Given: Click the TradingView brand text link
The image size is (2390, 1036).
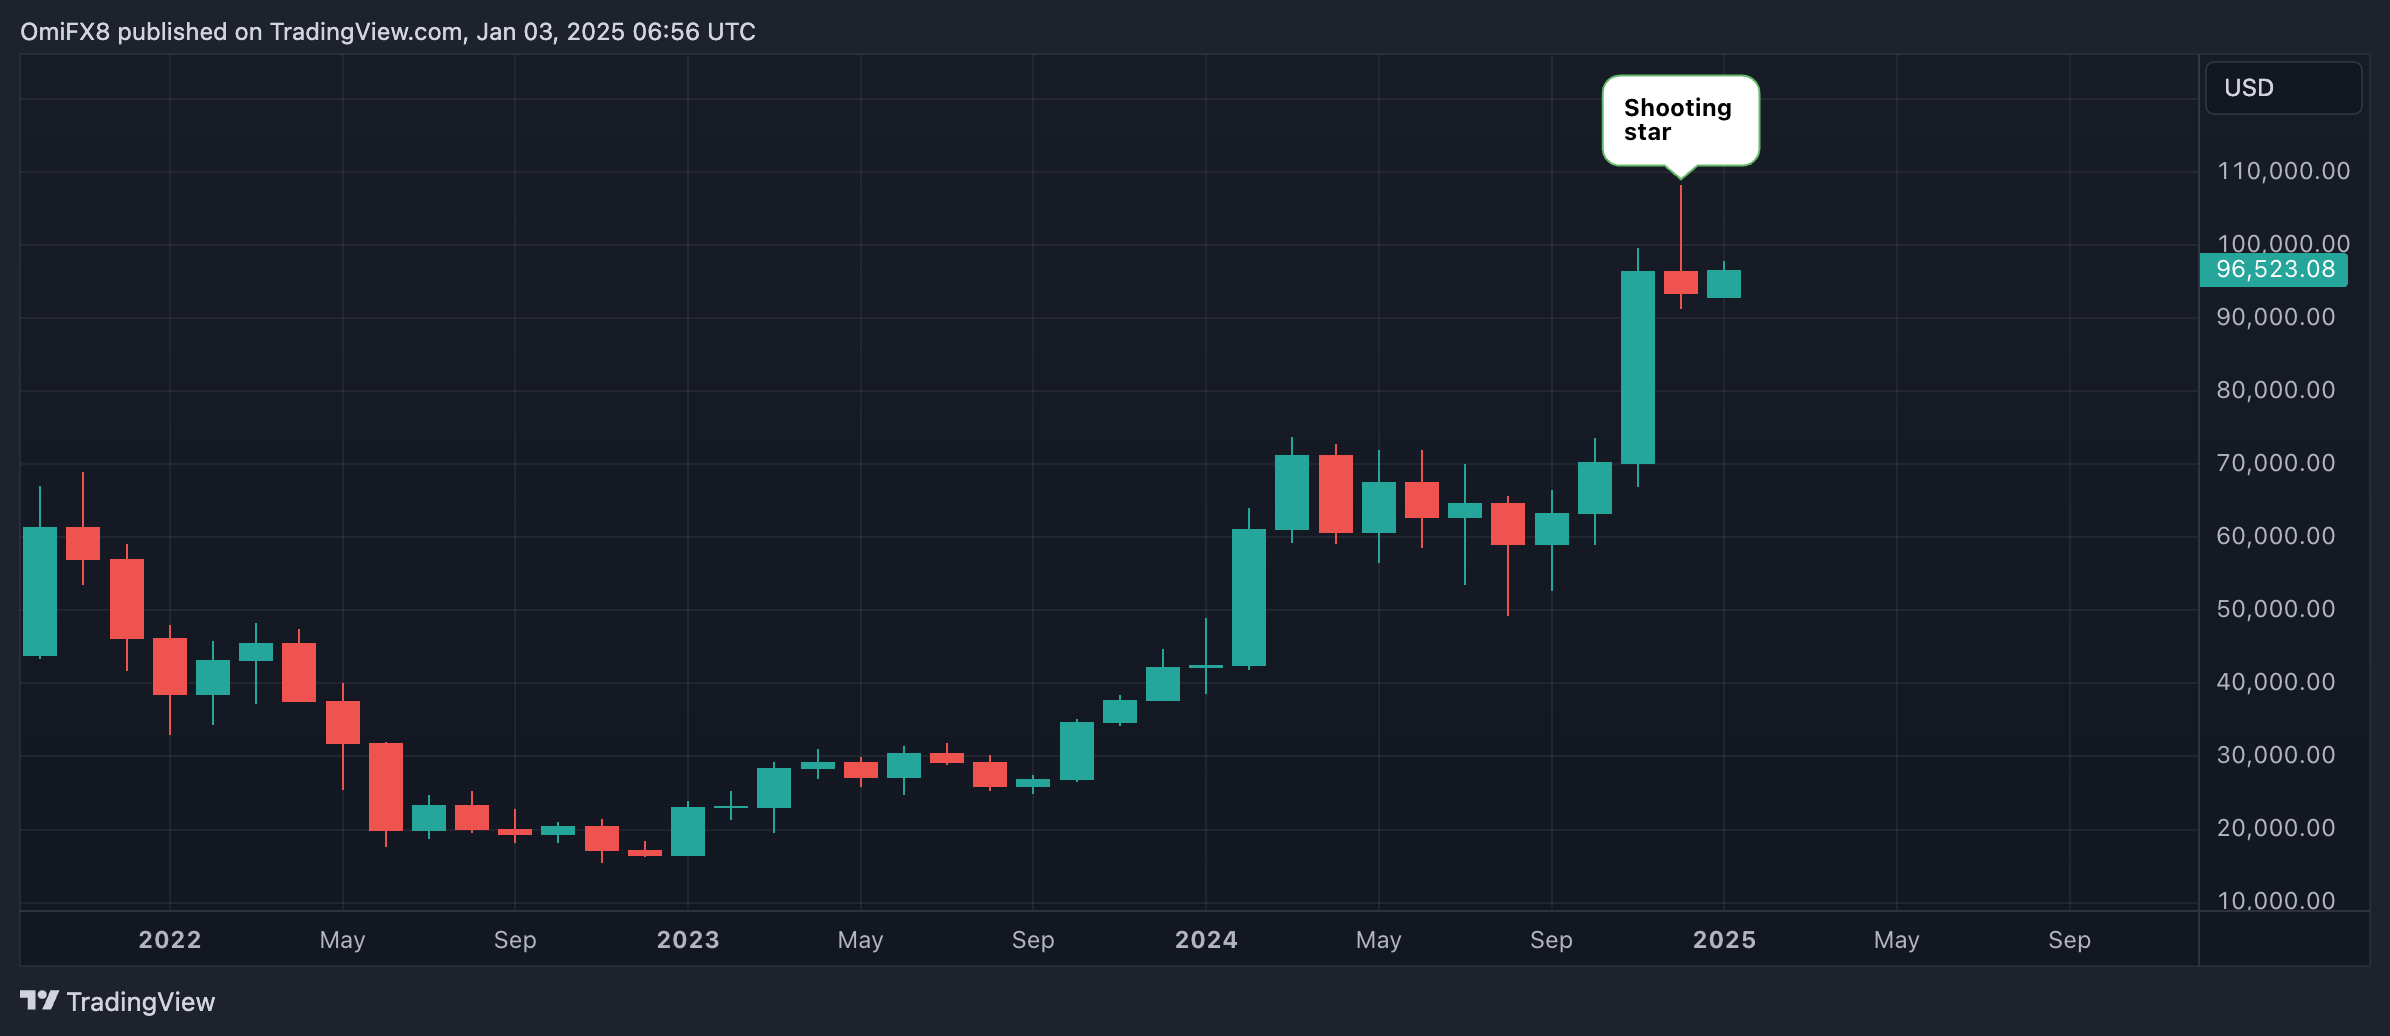Looking at the screenshot, I should point(141,1002).
